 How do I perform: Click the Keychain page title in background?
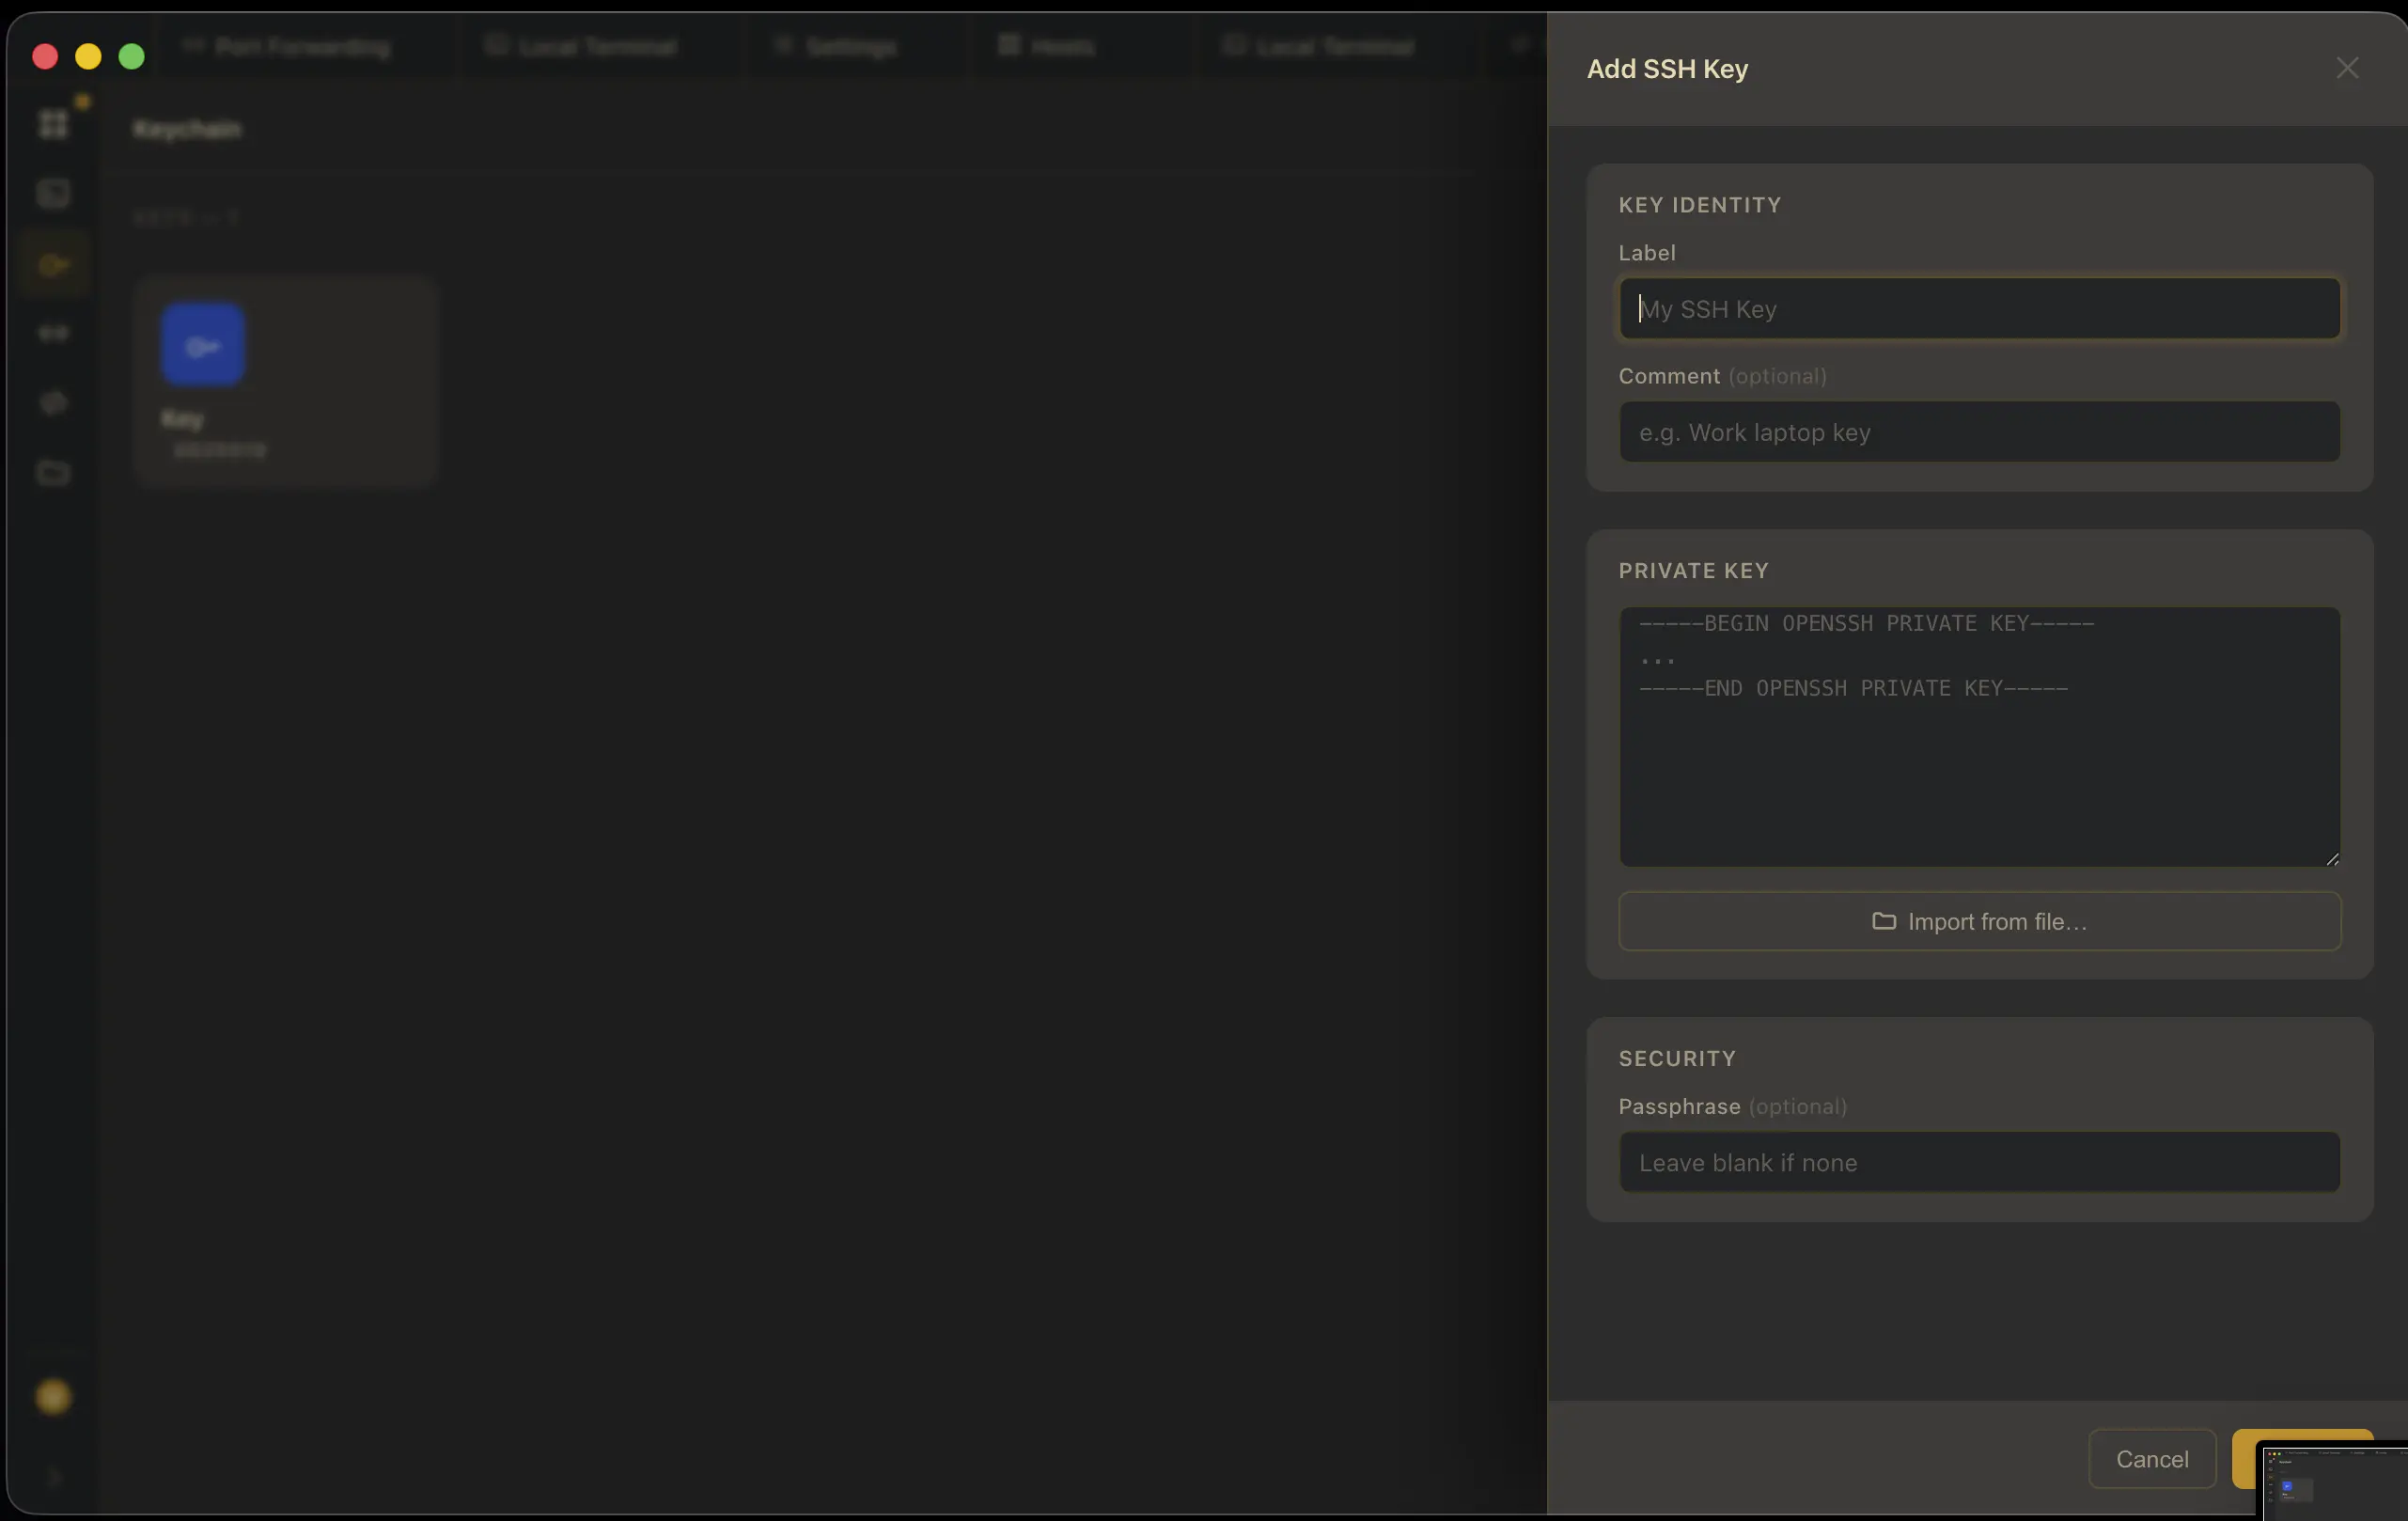point(187,129)
